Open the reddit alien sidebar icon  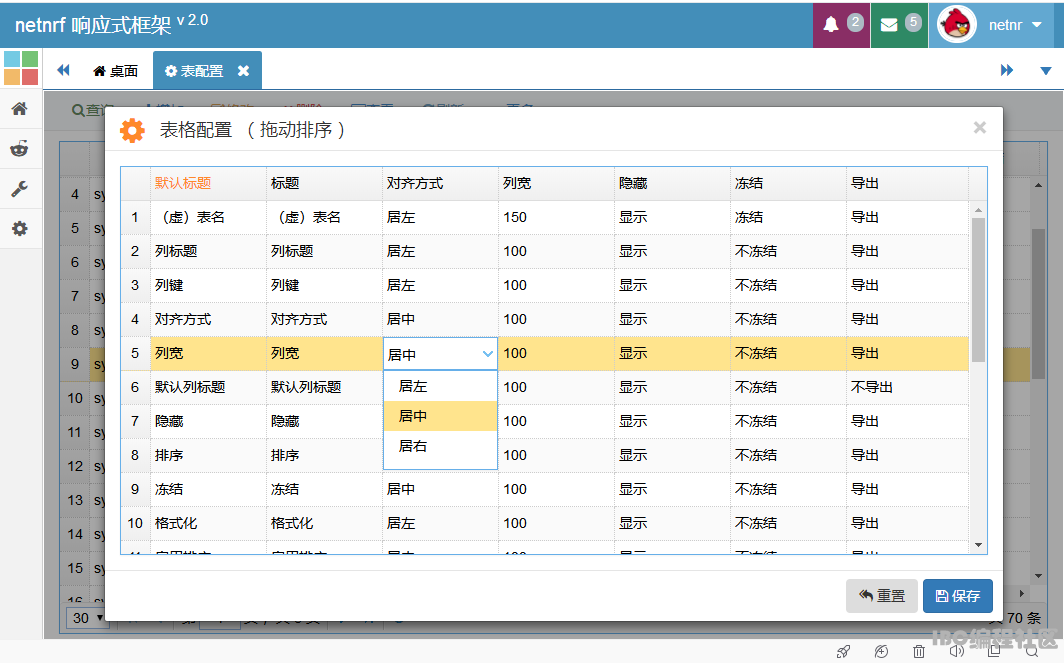20,149
